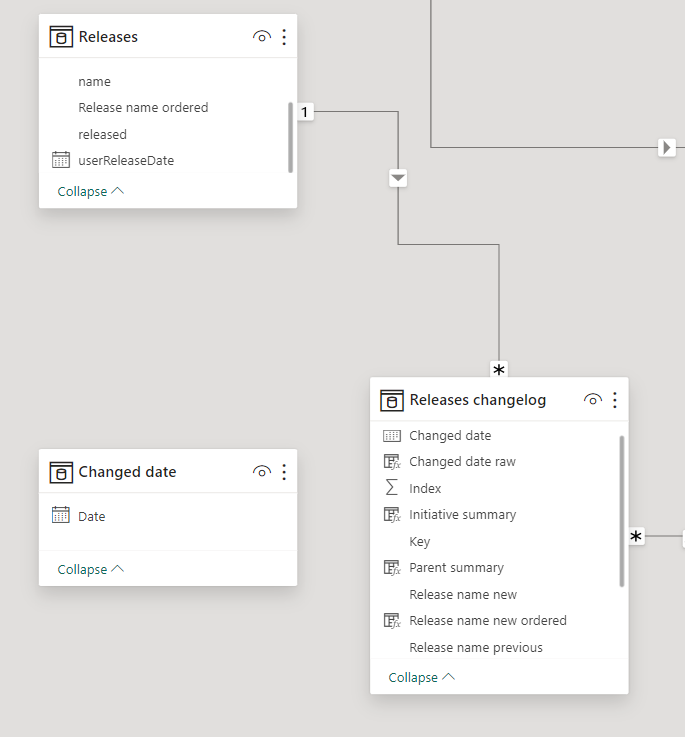The image size is (685, 737).
Task: Click calculated column icon for Initiative summary
Action: 392,515
